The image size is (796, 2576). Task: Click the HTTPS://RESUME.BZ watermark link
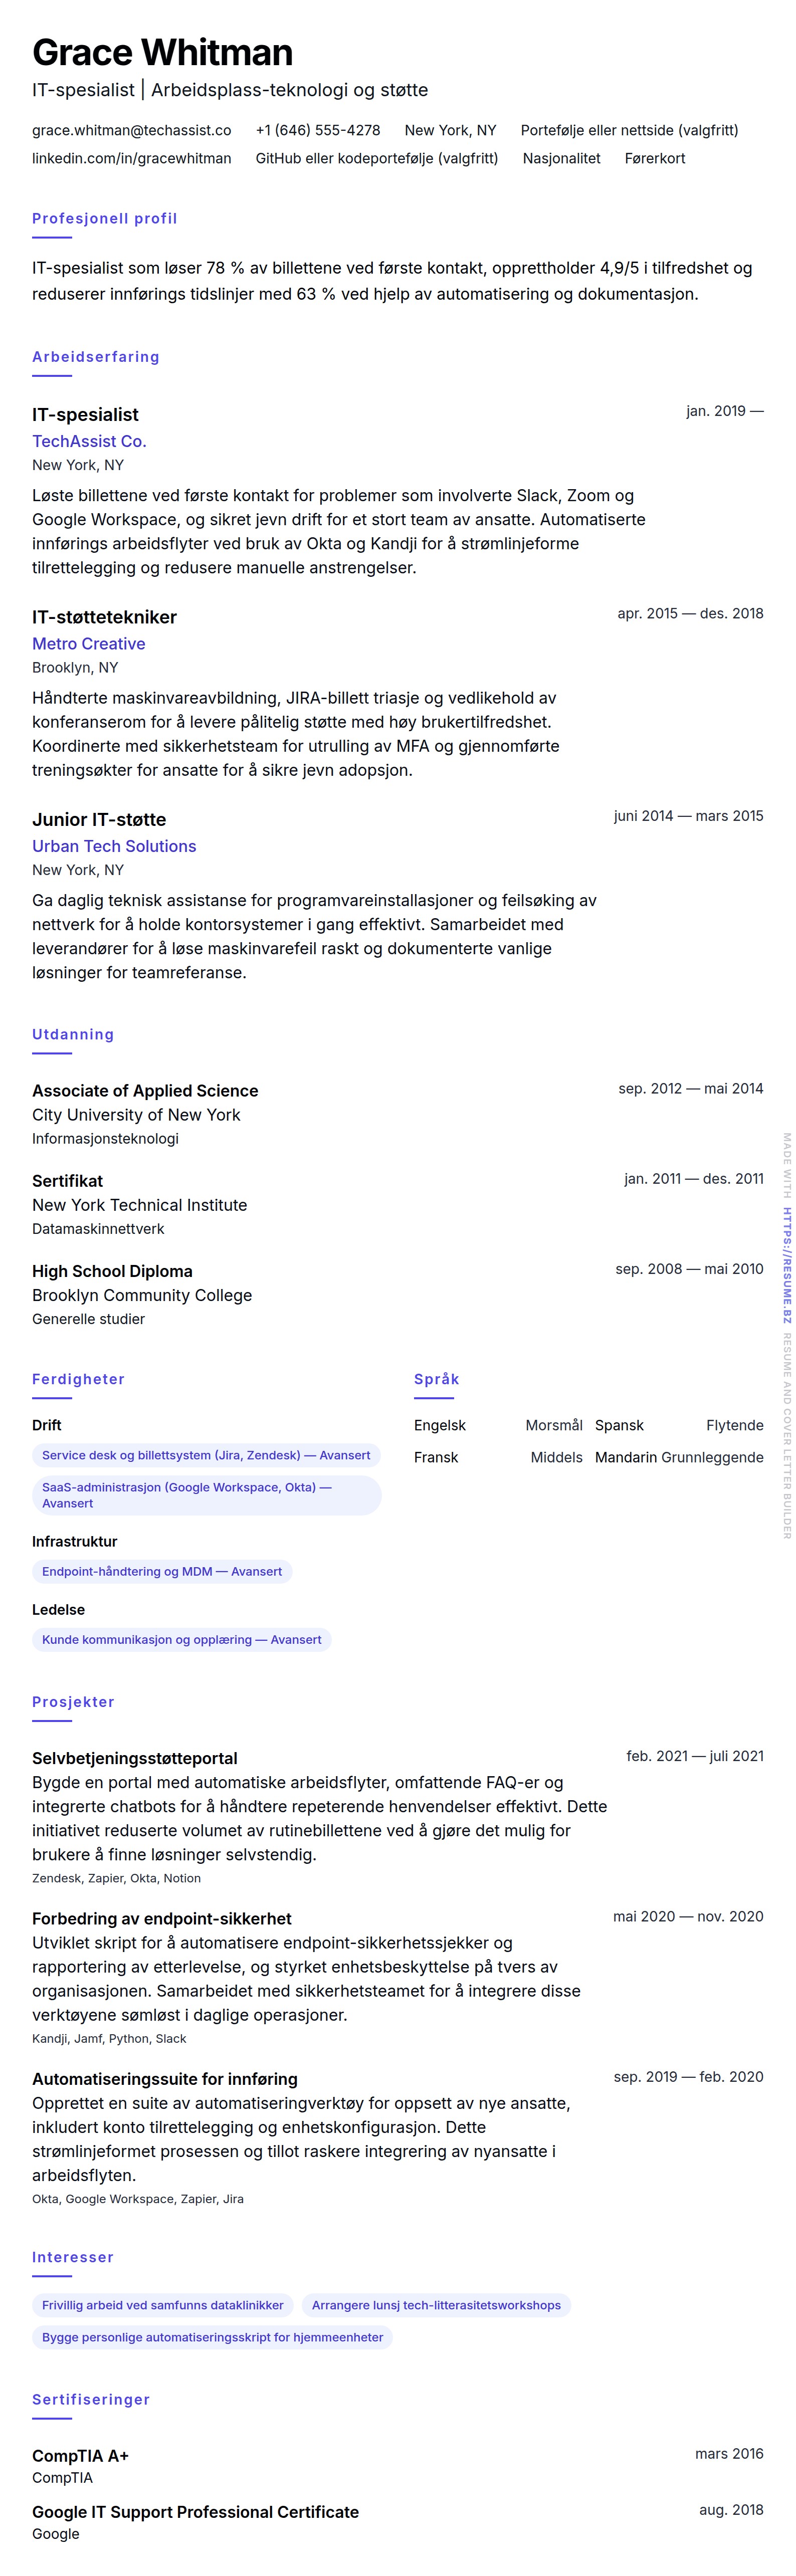787,1264
